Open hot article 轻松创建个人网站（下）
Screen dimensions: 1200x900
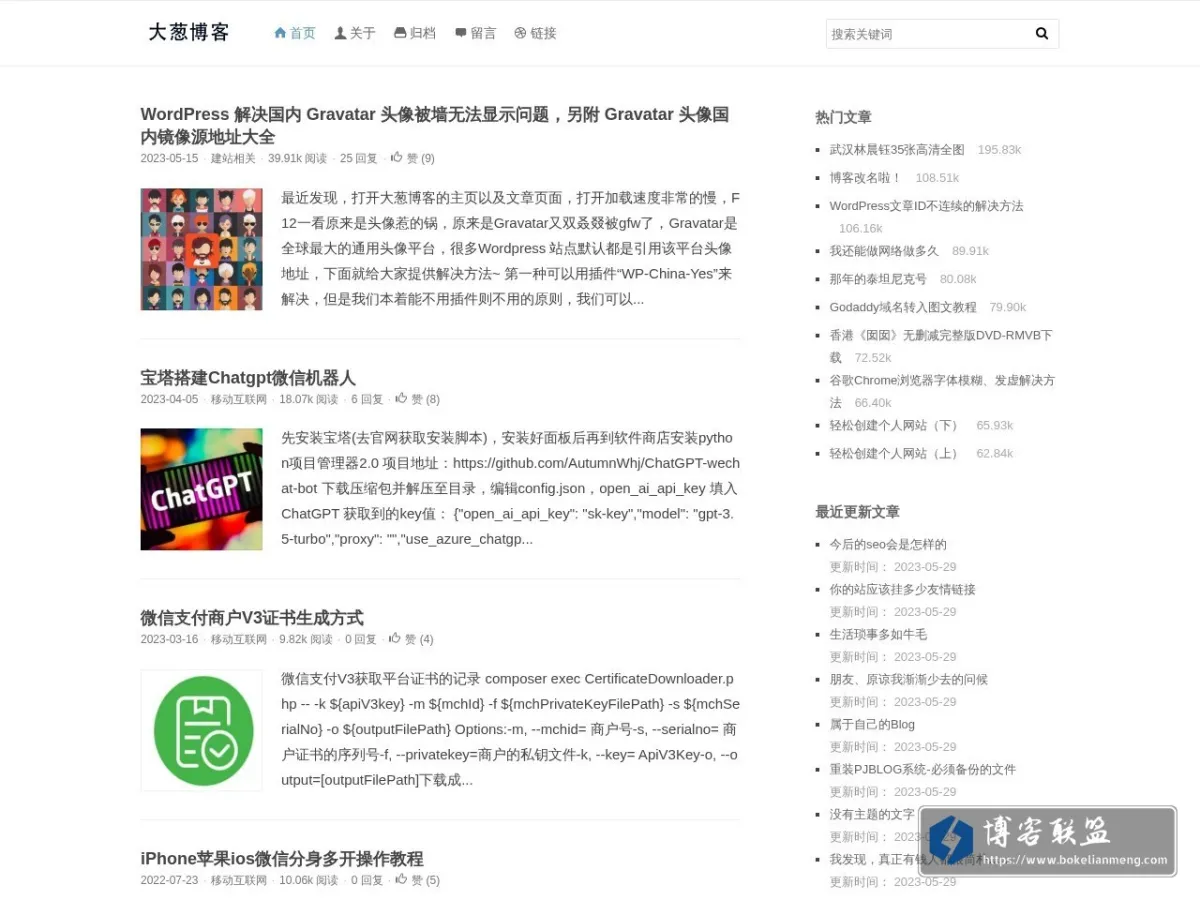(x=896, y=425)
